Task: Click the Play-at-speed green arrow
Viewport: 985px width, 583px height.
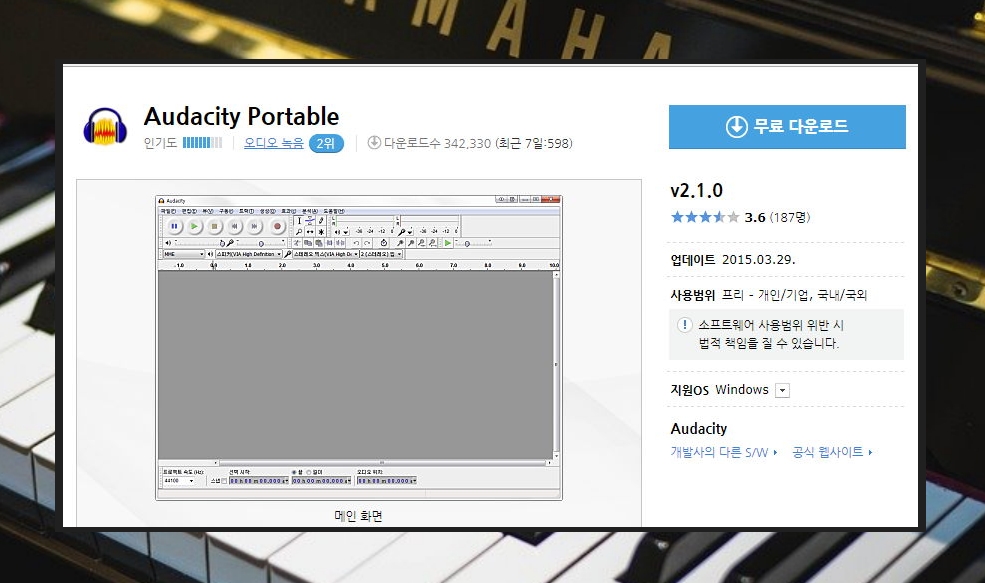Action: click(448, 243)
